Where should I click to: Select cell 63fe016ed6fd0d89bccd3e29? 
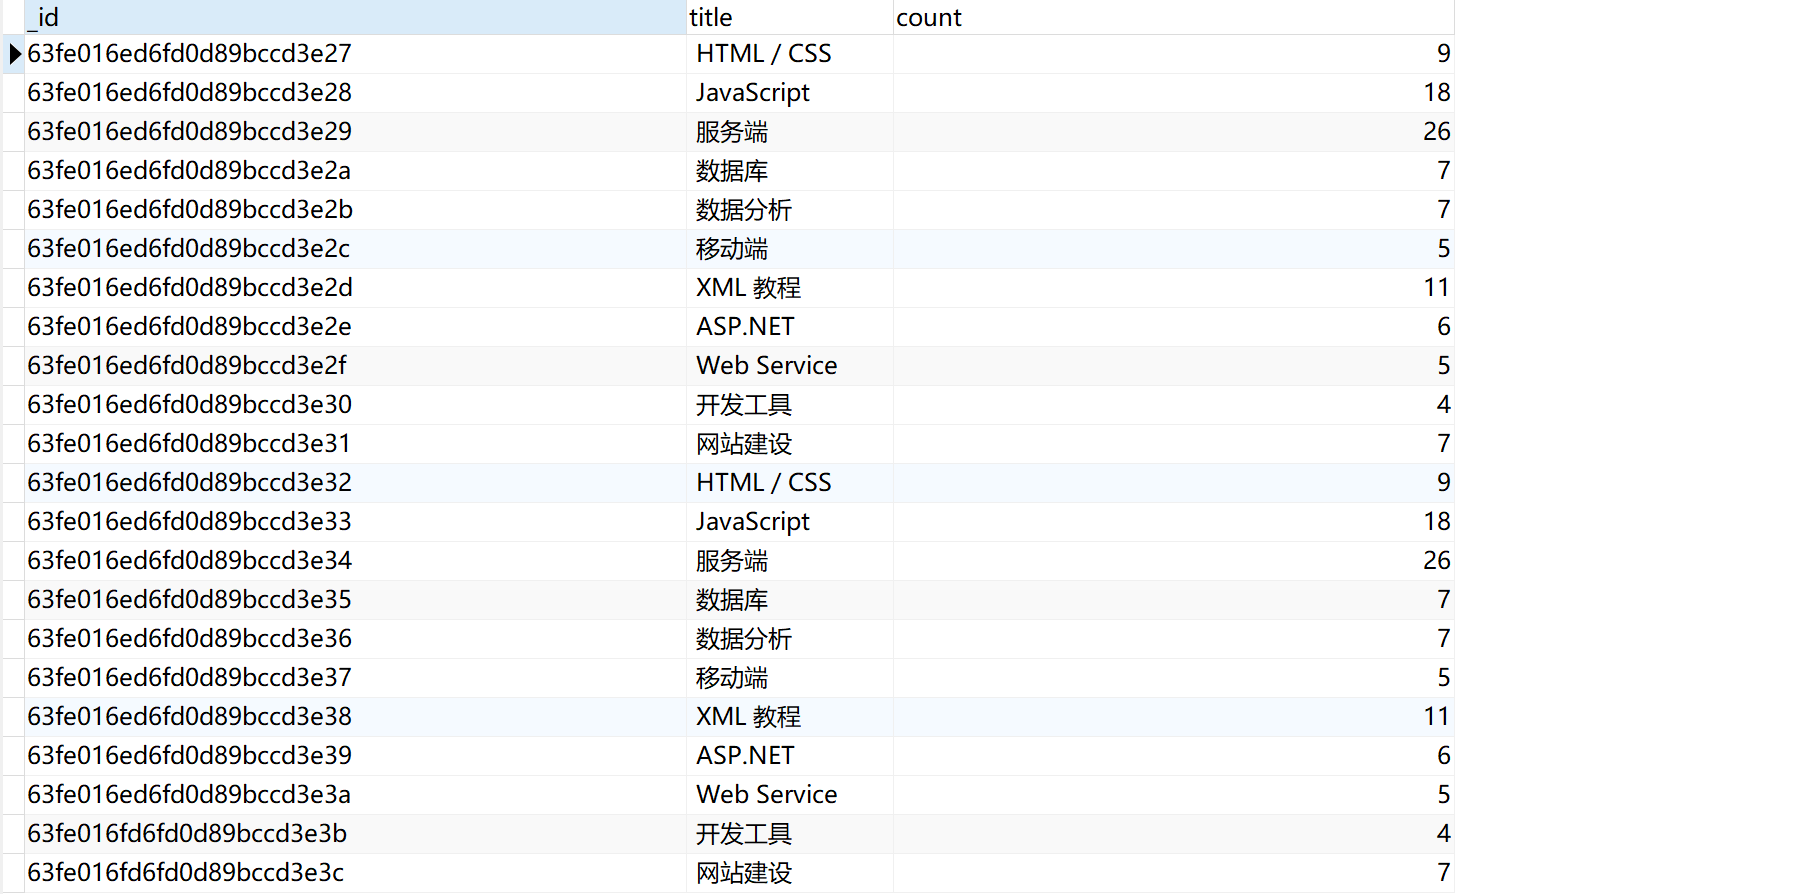(x=355, y=132)
